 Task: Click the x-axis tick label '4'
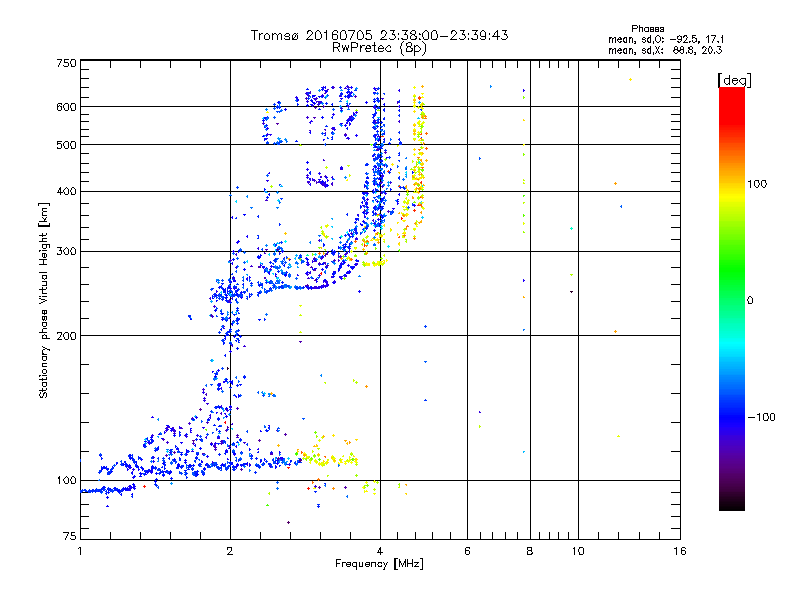tap(380, 551)
